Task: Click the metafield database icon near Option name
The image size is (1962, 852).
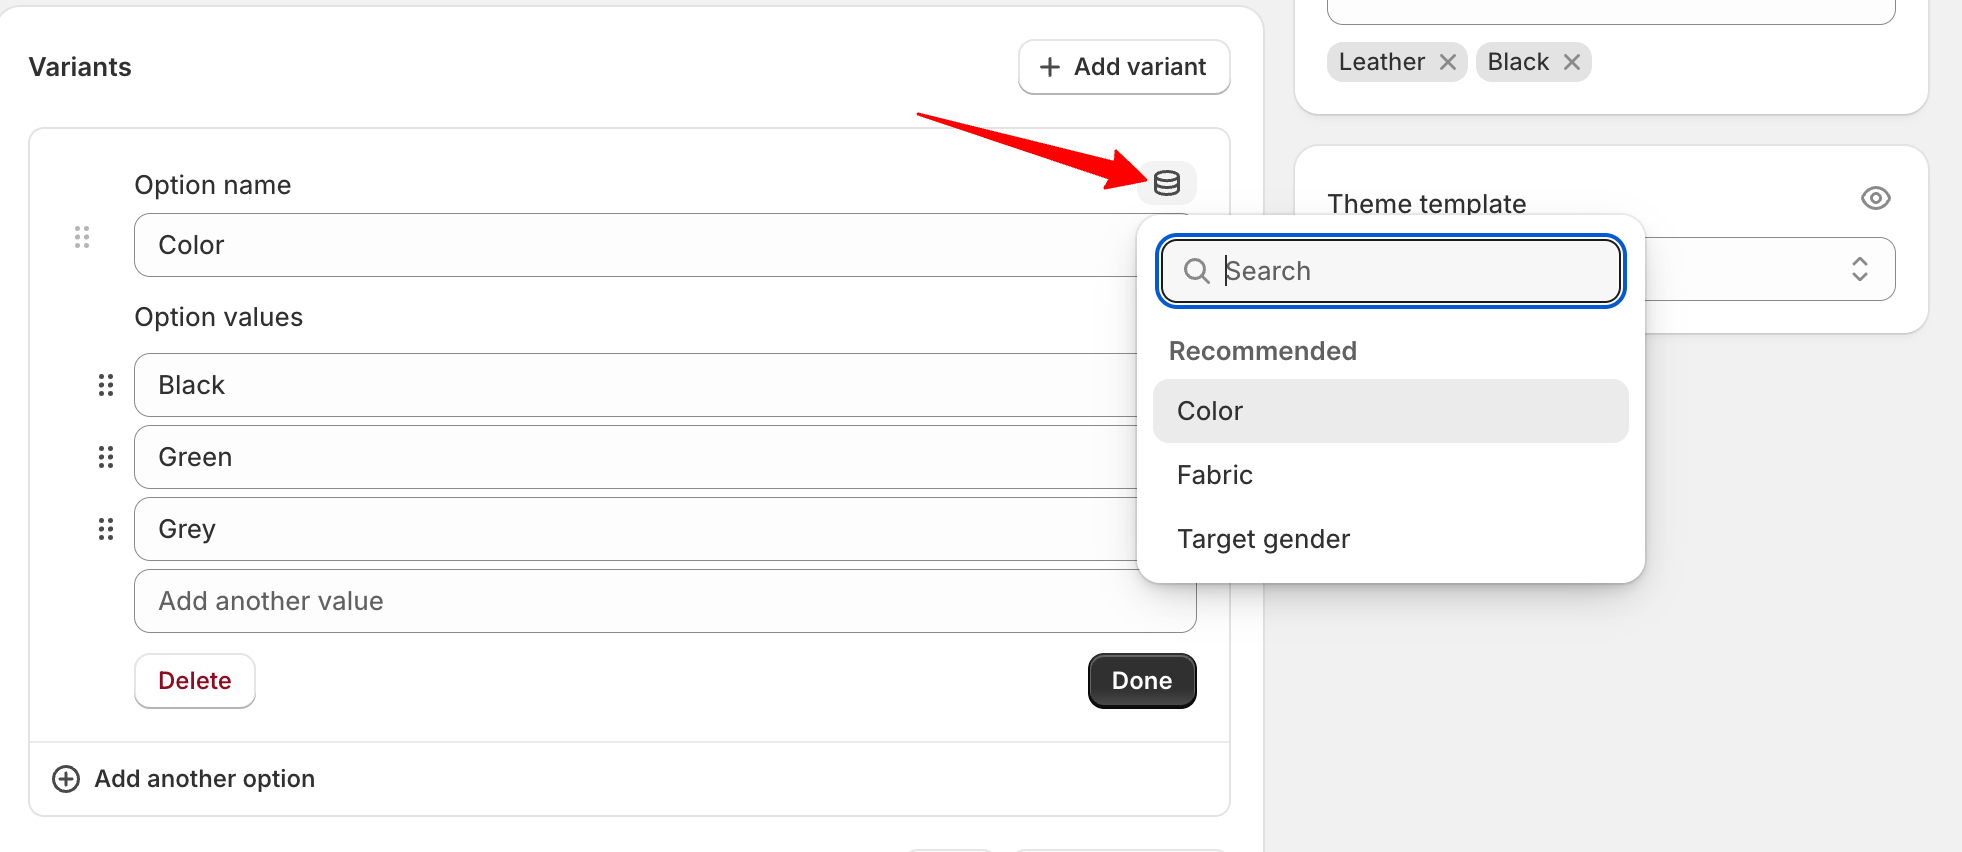Action: (x=1166, y=183)
